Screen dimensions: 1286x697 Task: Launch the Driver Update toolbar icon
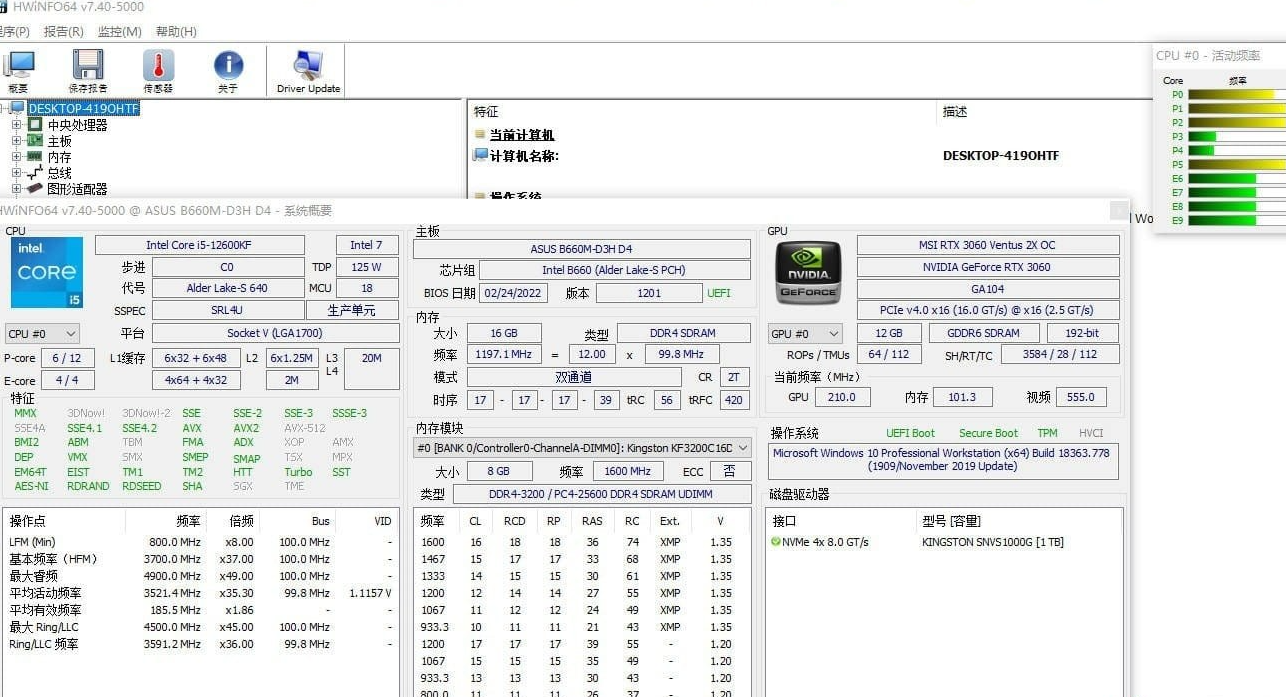pyautogui.click(x=308, y=68)
